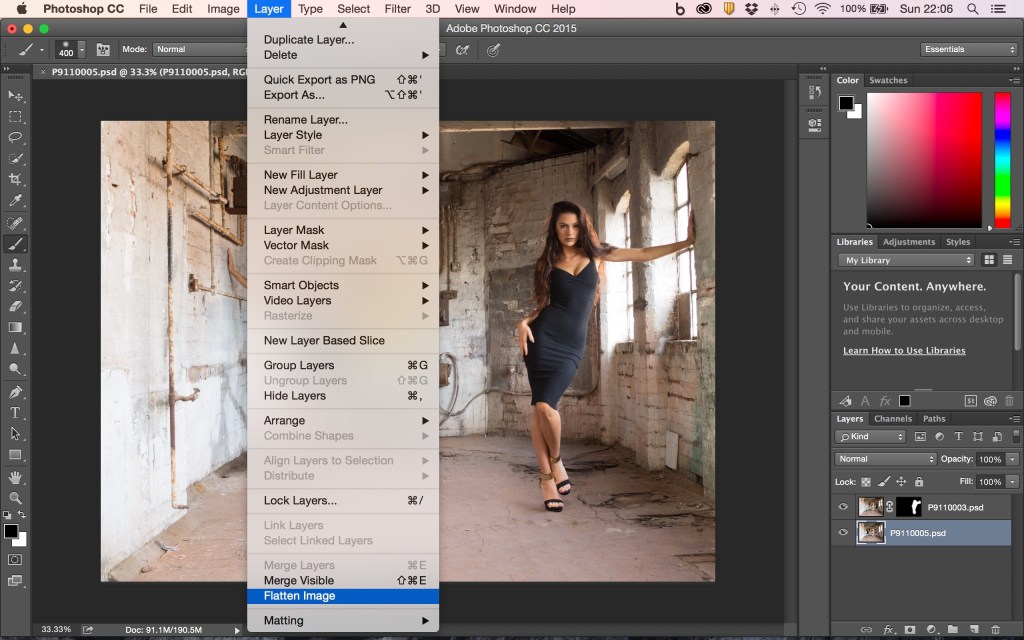Open the Kind filter dropdown
The image size is (1024, 640).
[869, 436]
